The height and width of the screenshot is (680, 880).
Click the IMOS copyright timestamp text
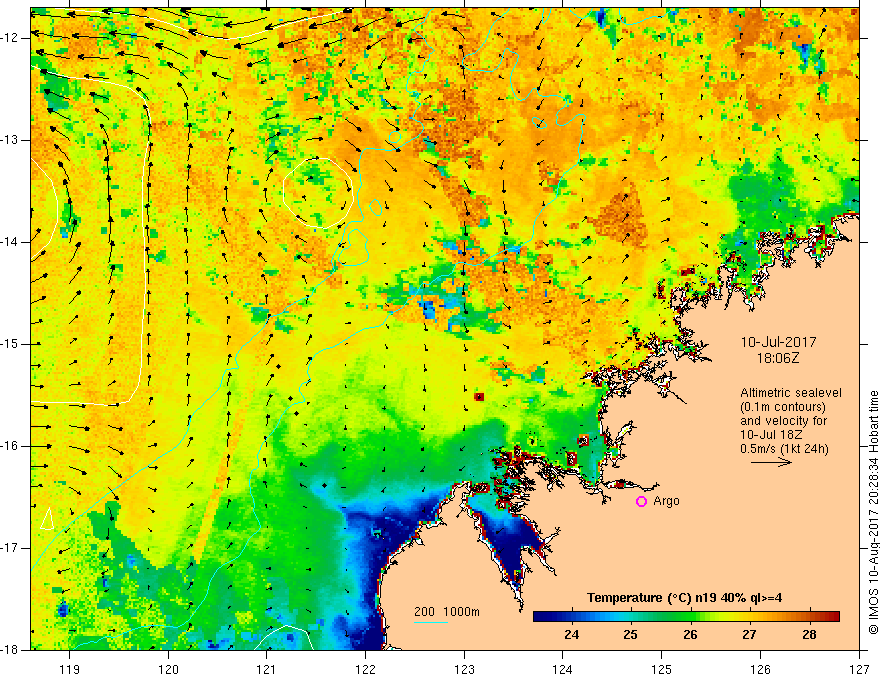(873, 512)
